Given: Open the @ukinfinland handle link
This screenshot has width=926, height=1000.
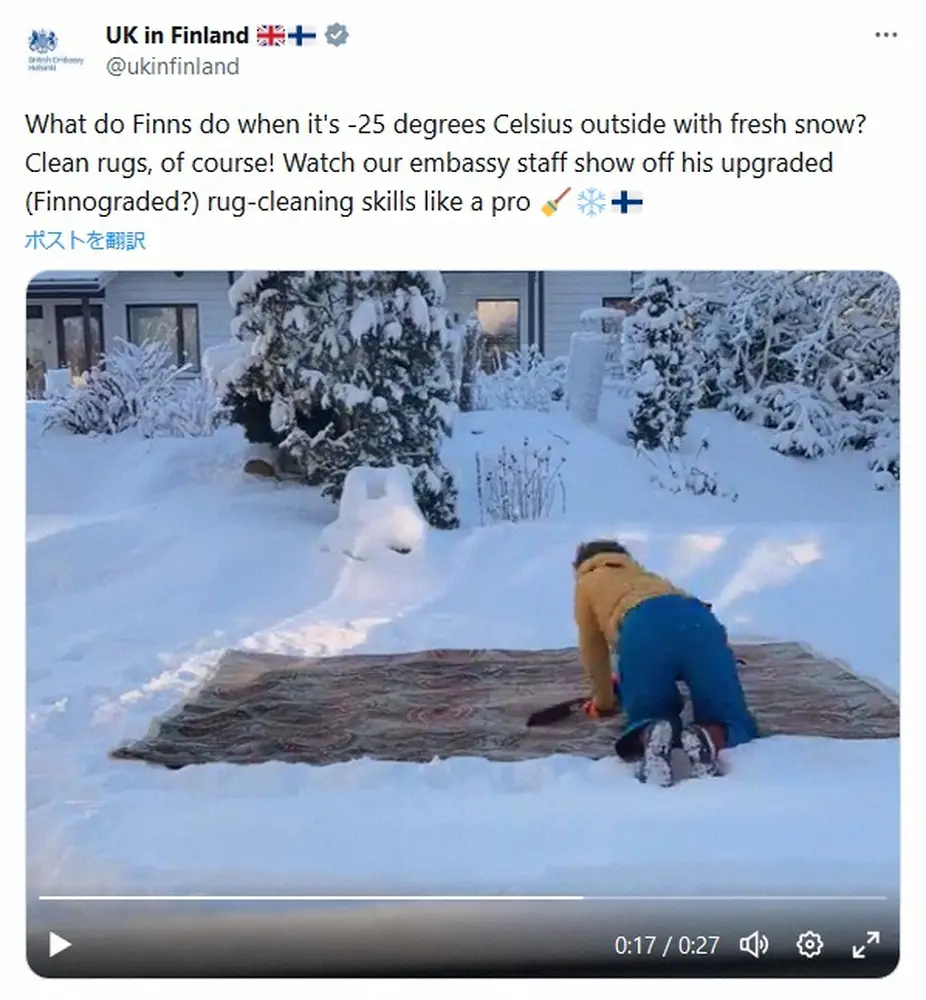Looking at the screenshot, I should point(172,67).
